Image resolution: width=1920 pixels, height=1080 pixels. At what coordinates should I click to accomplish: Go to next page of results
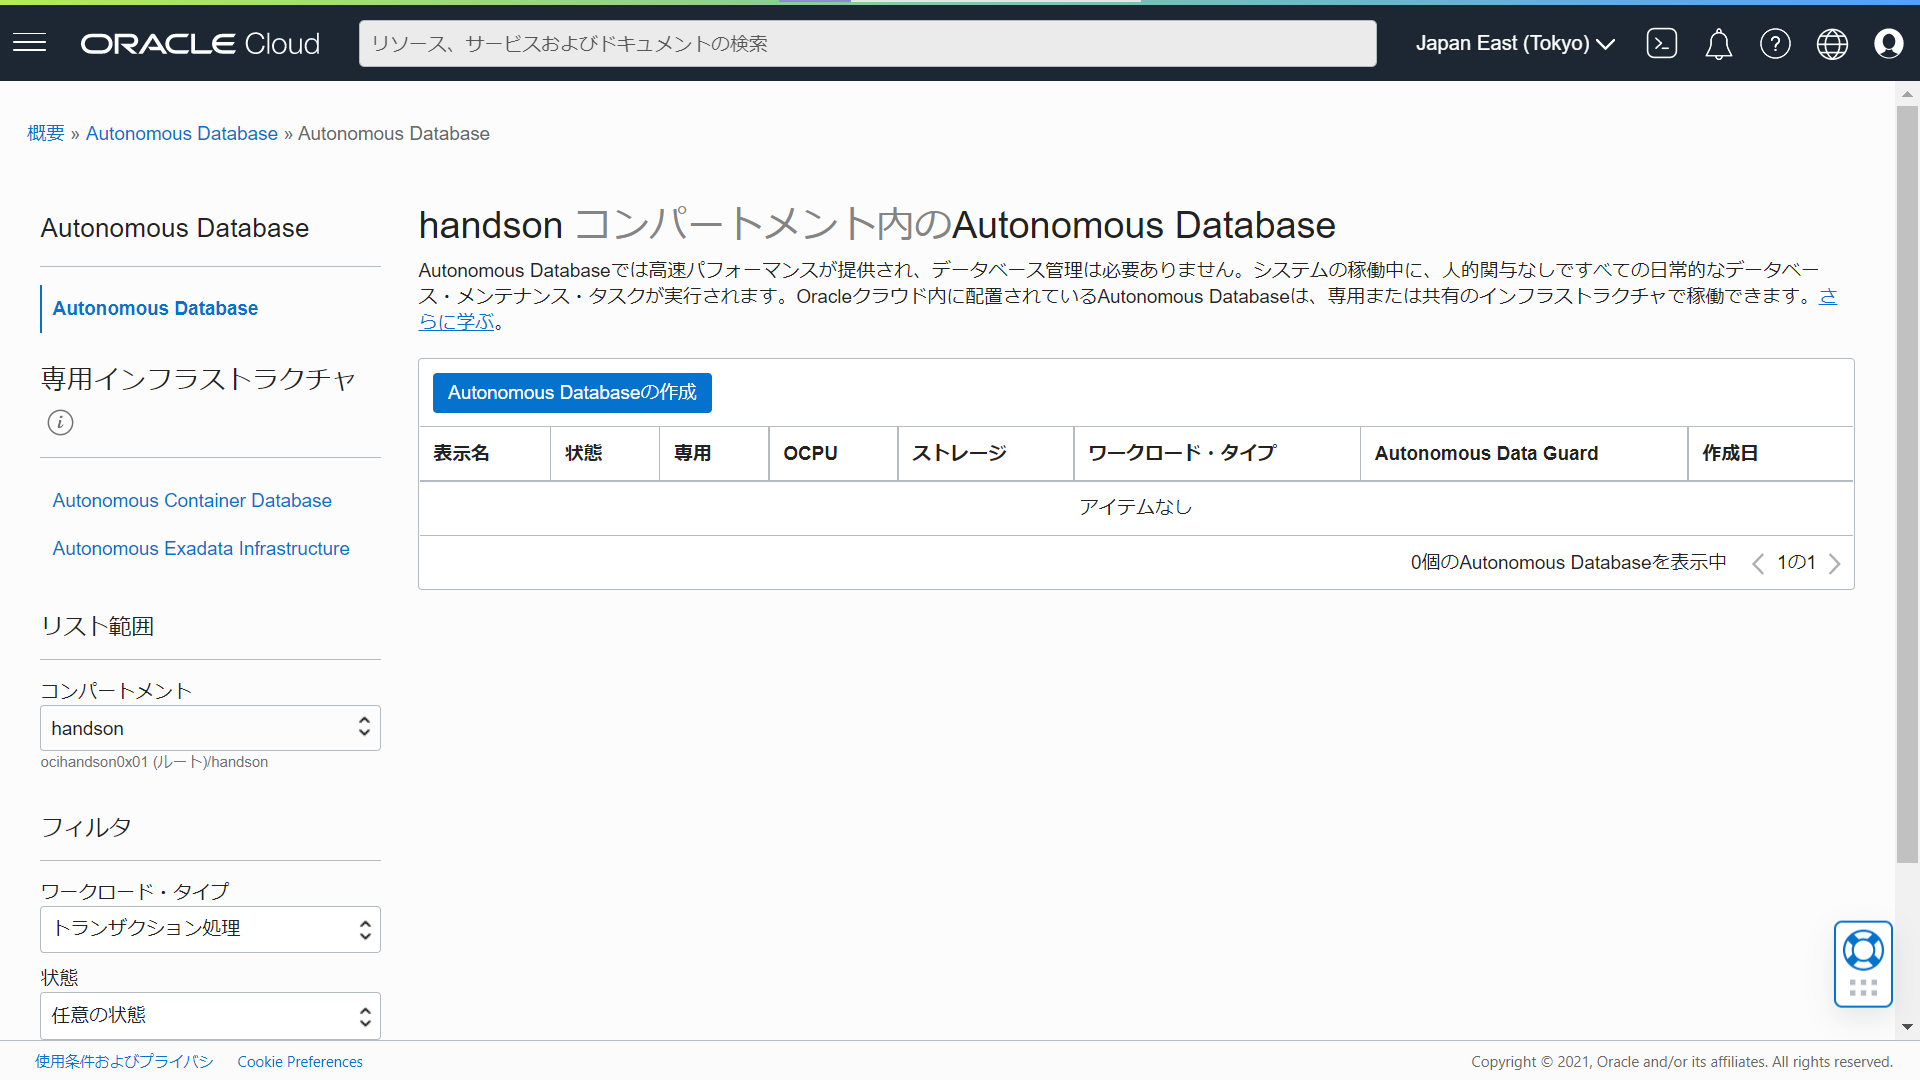(1834, 563)
